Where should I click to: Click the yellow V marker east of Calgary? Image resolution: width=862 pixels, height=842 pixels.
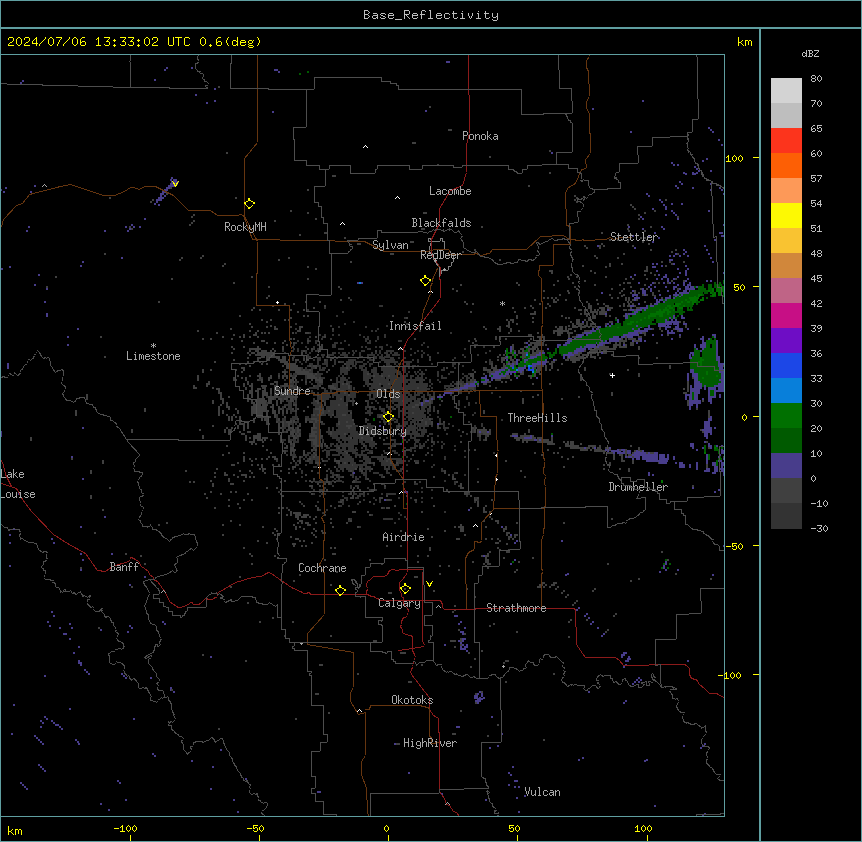(x=429, y=584)
